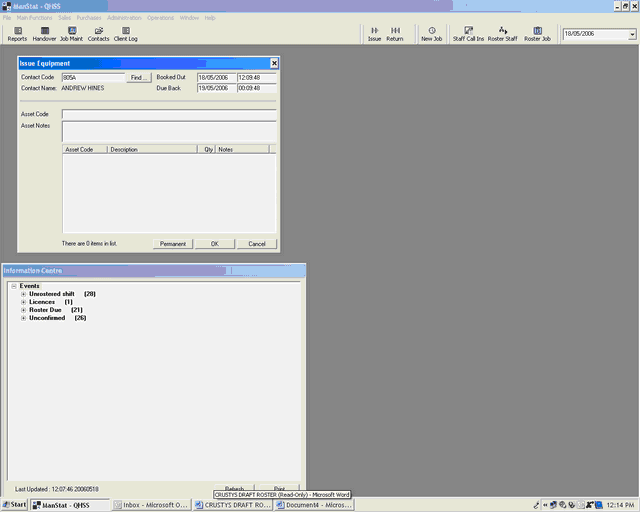This screenshot has height=512, width=640.
Task: Click the Roster Staff toolbar icon
Action: 503,34
